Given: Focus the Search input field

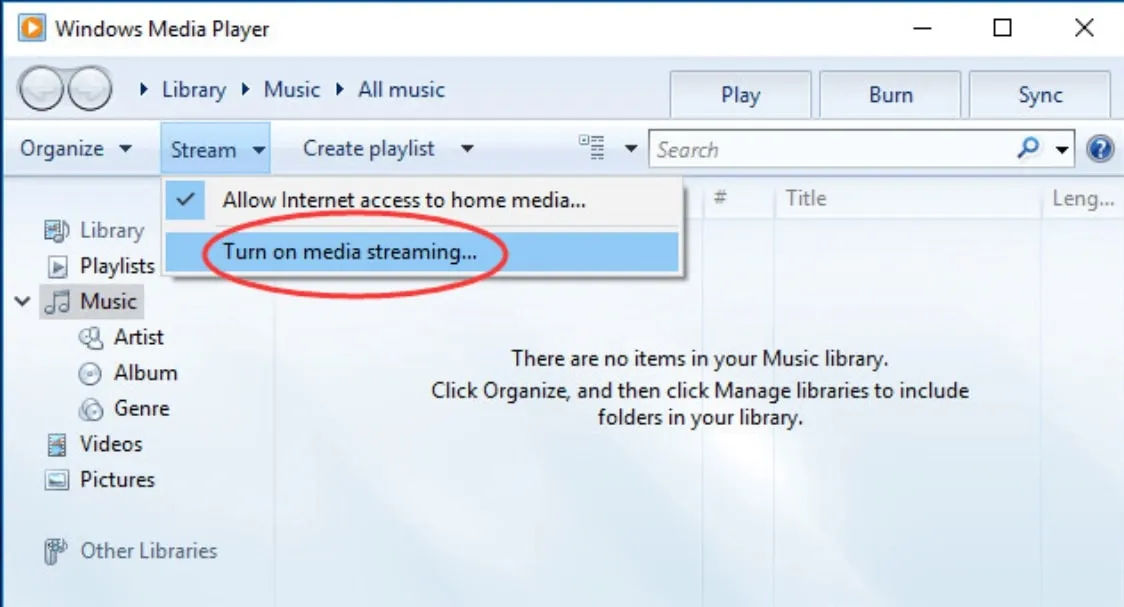Looking at the screenshot, I should 832,149.
